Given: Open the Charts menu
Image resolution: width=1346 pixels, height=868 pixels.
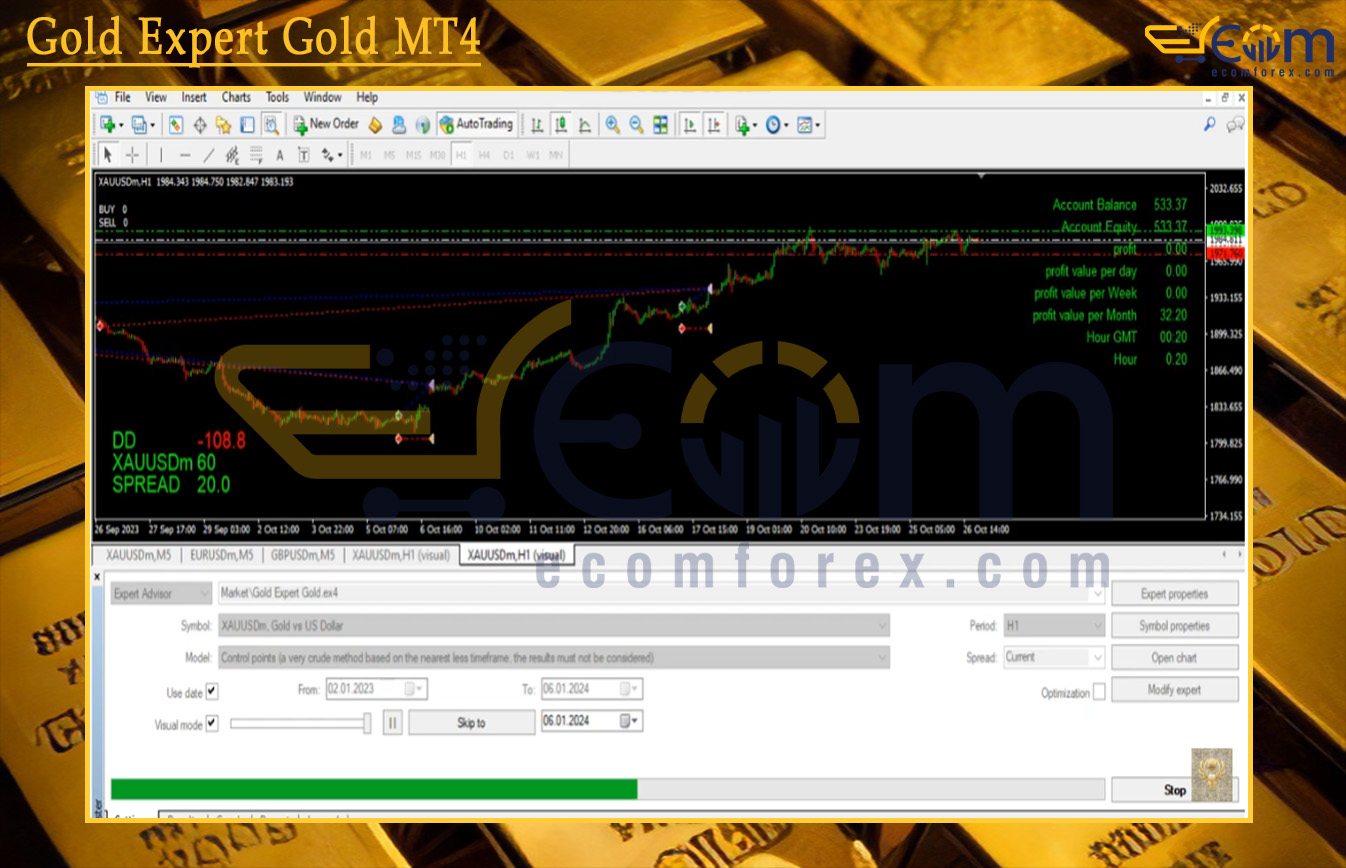Looking at the screenshot, I should pos(236,97).
